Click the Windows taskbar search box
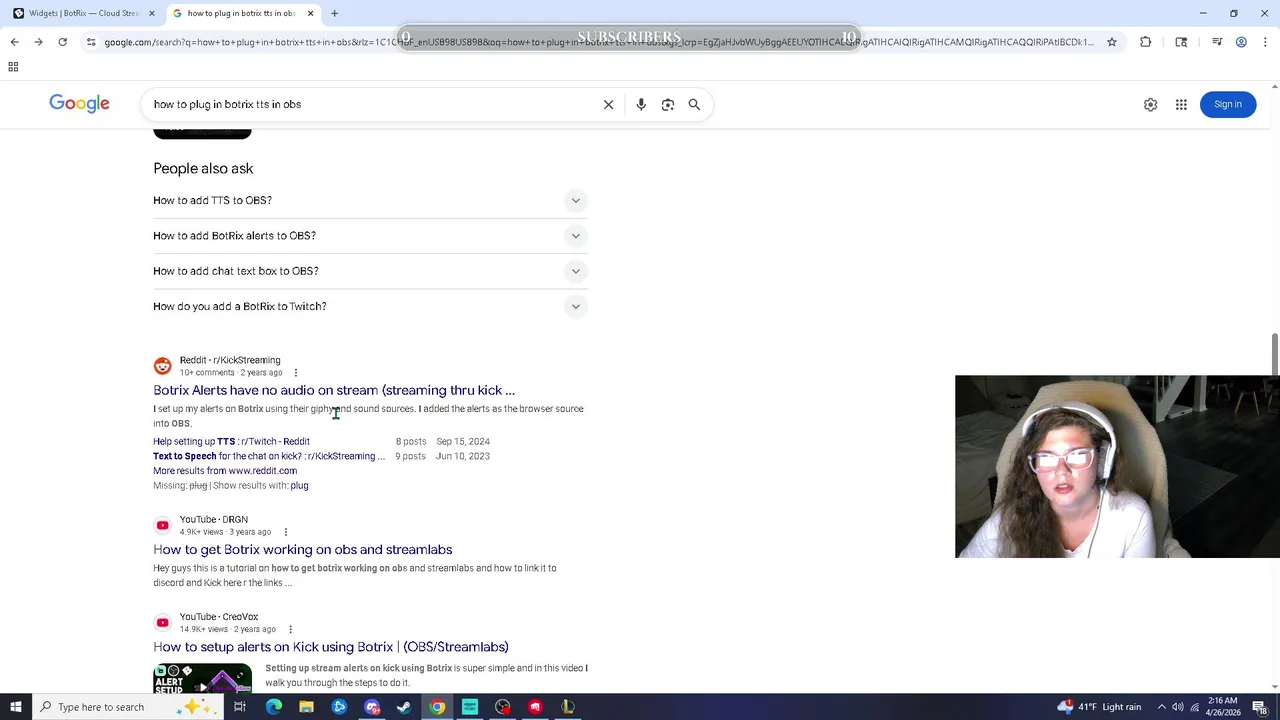The width and height of the screenshot is (1280, 720). click(125, 707)
